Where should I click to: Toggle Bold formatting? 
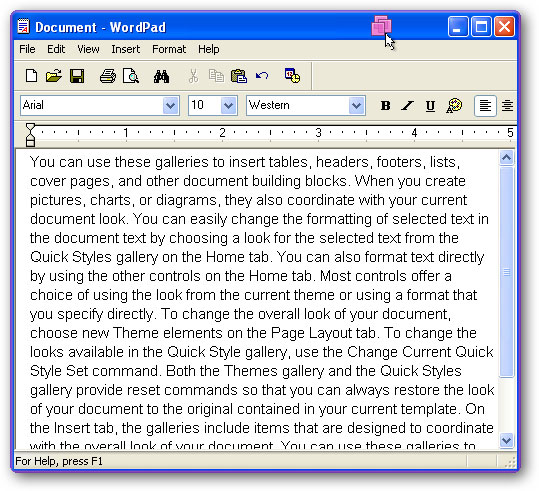point(385,106)
